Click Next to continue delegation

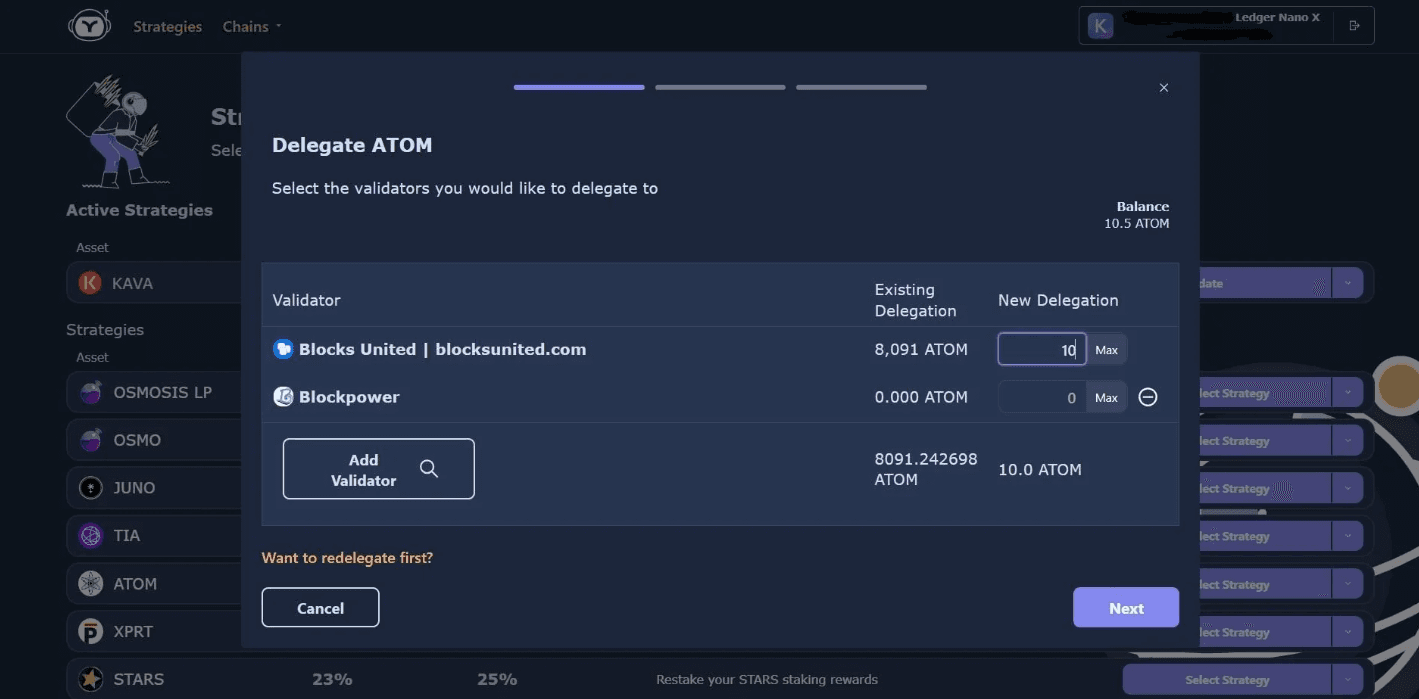tap(1126, 608)
